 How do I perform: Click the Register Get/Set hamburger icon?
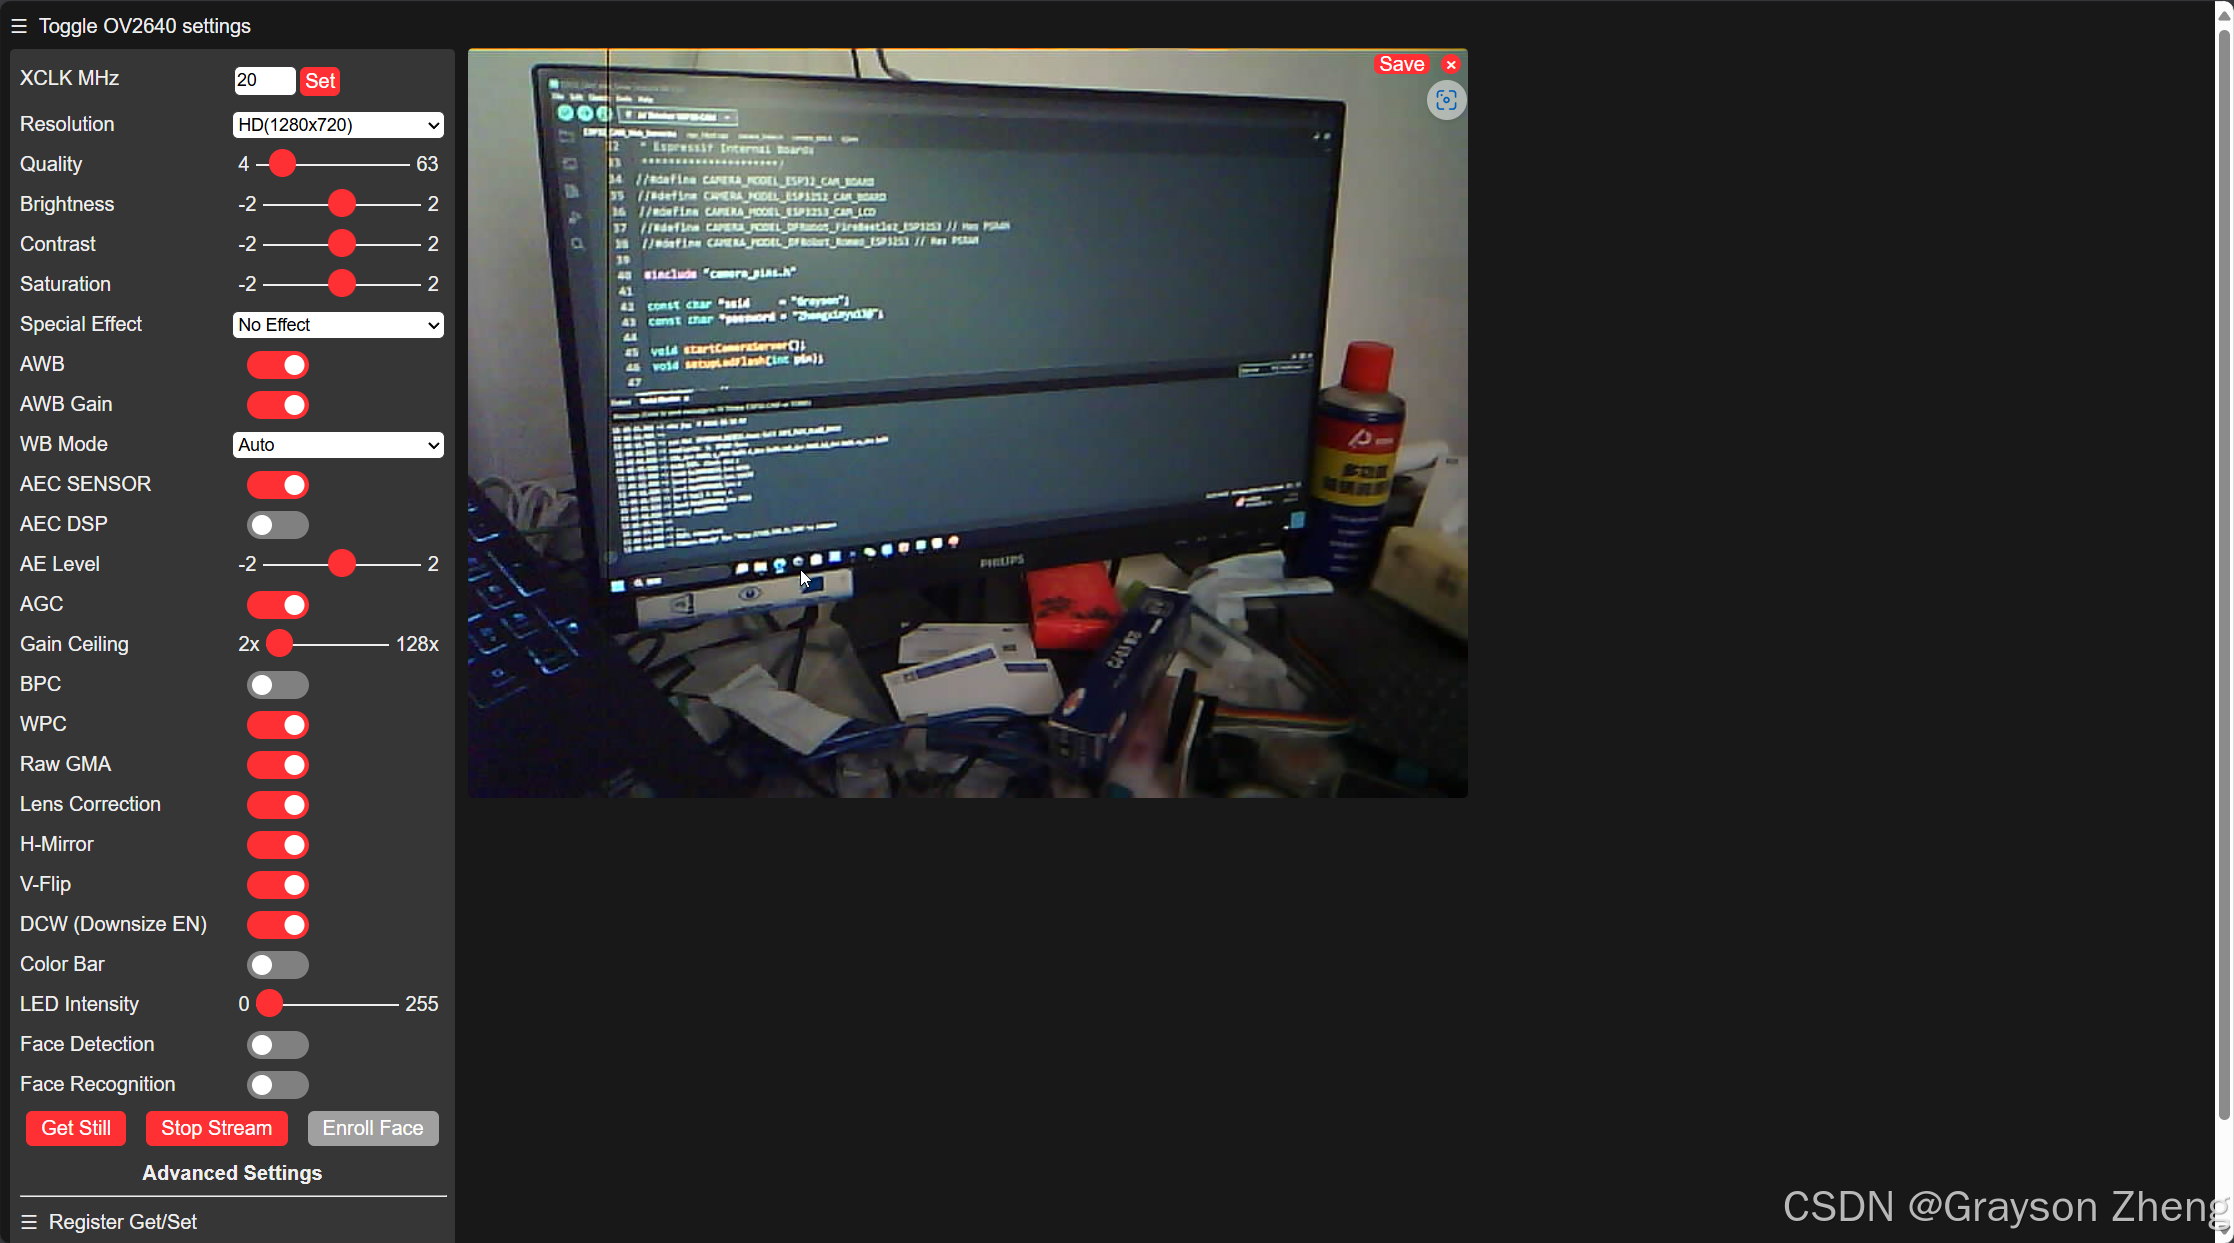click(29, 1222)
